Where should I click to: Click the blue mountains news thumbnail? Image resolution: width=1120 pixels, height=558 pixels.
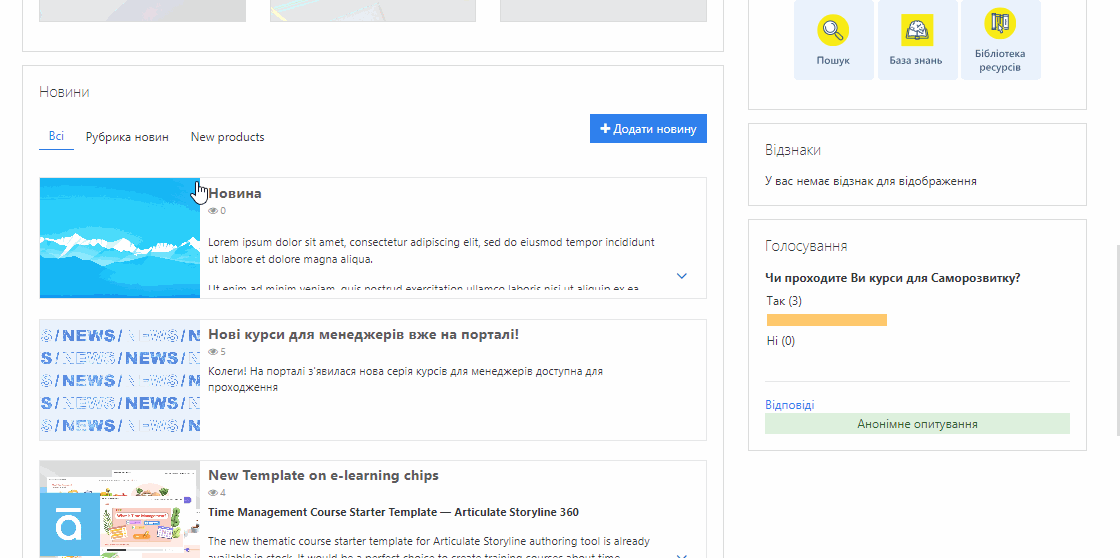click(119, 238)
